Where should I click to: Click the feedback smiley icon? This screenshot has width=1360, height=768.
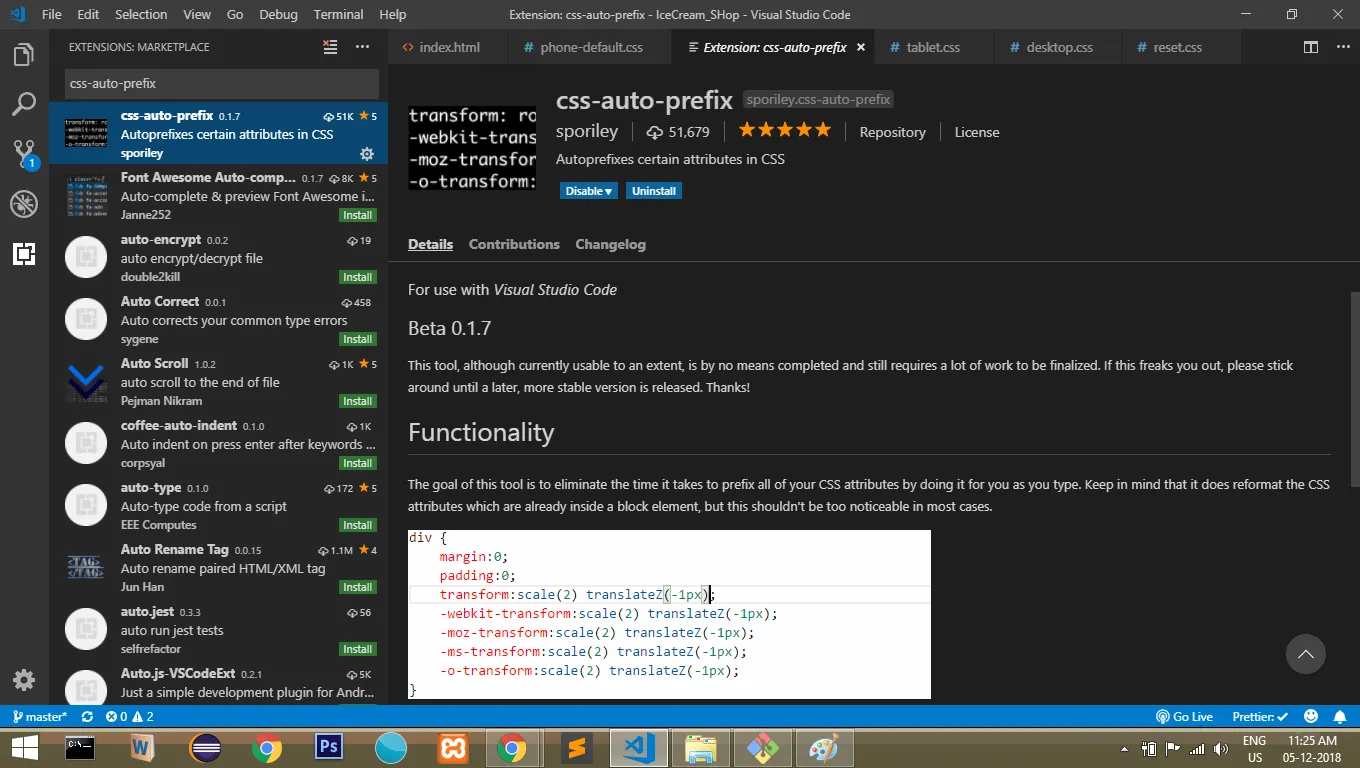tap(1311, 717)
